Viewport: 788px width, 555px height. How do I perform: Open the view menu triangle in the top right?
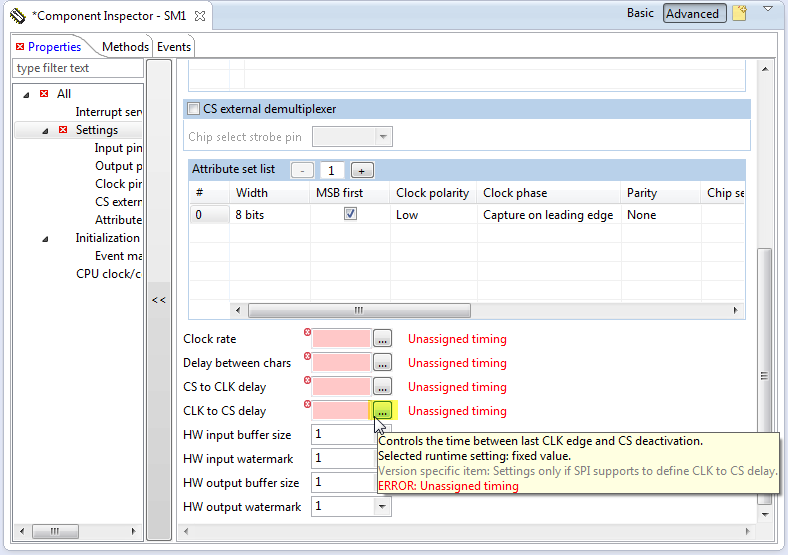(x=767, y=9)
